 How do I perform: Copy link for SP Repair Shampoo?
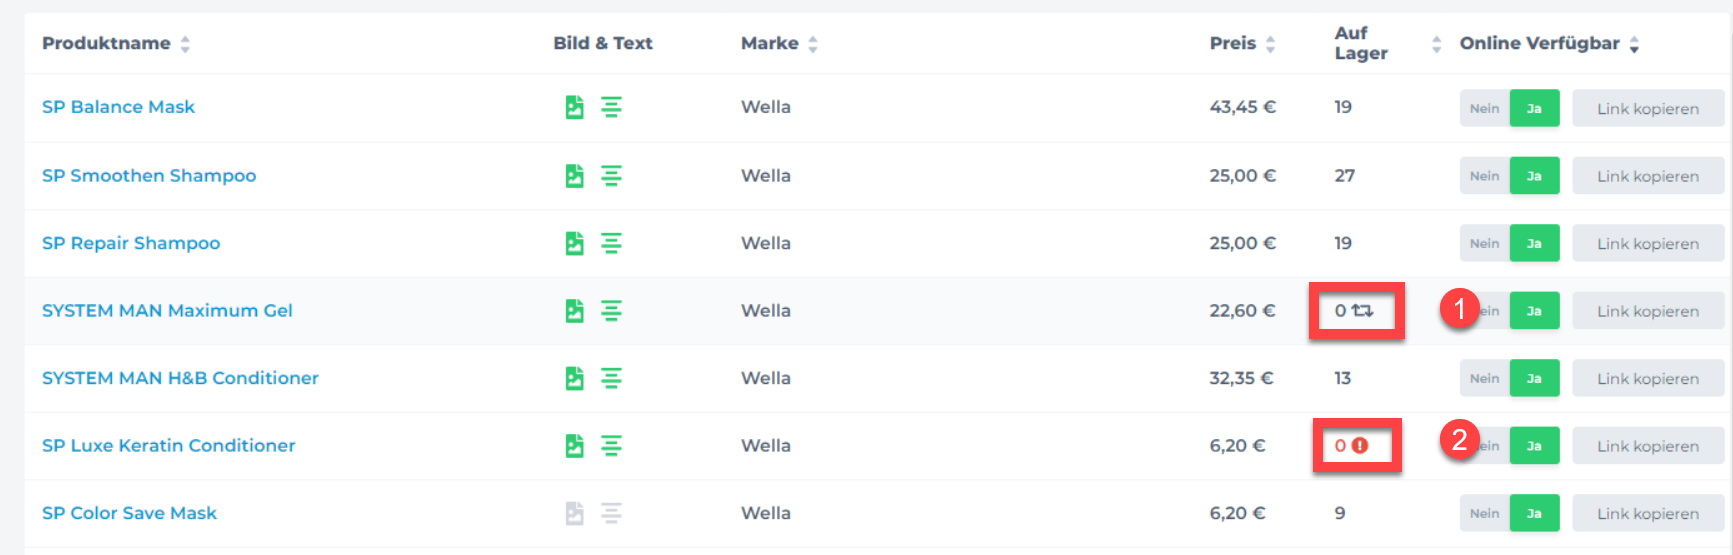pos(1647,243)
